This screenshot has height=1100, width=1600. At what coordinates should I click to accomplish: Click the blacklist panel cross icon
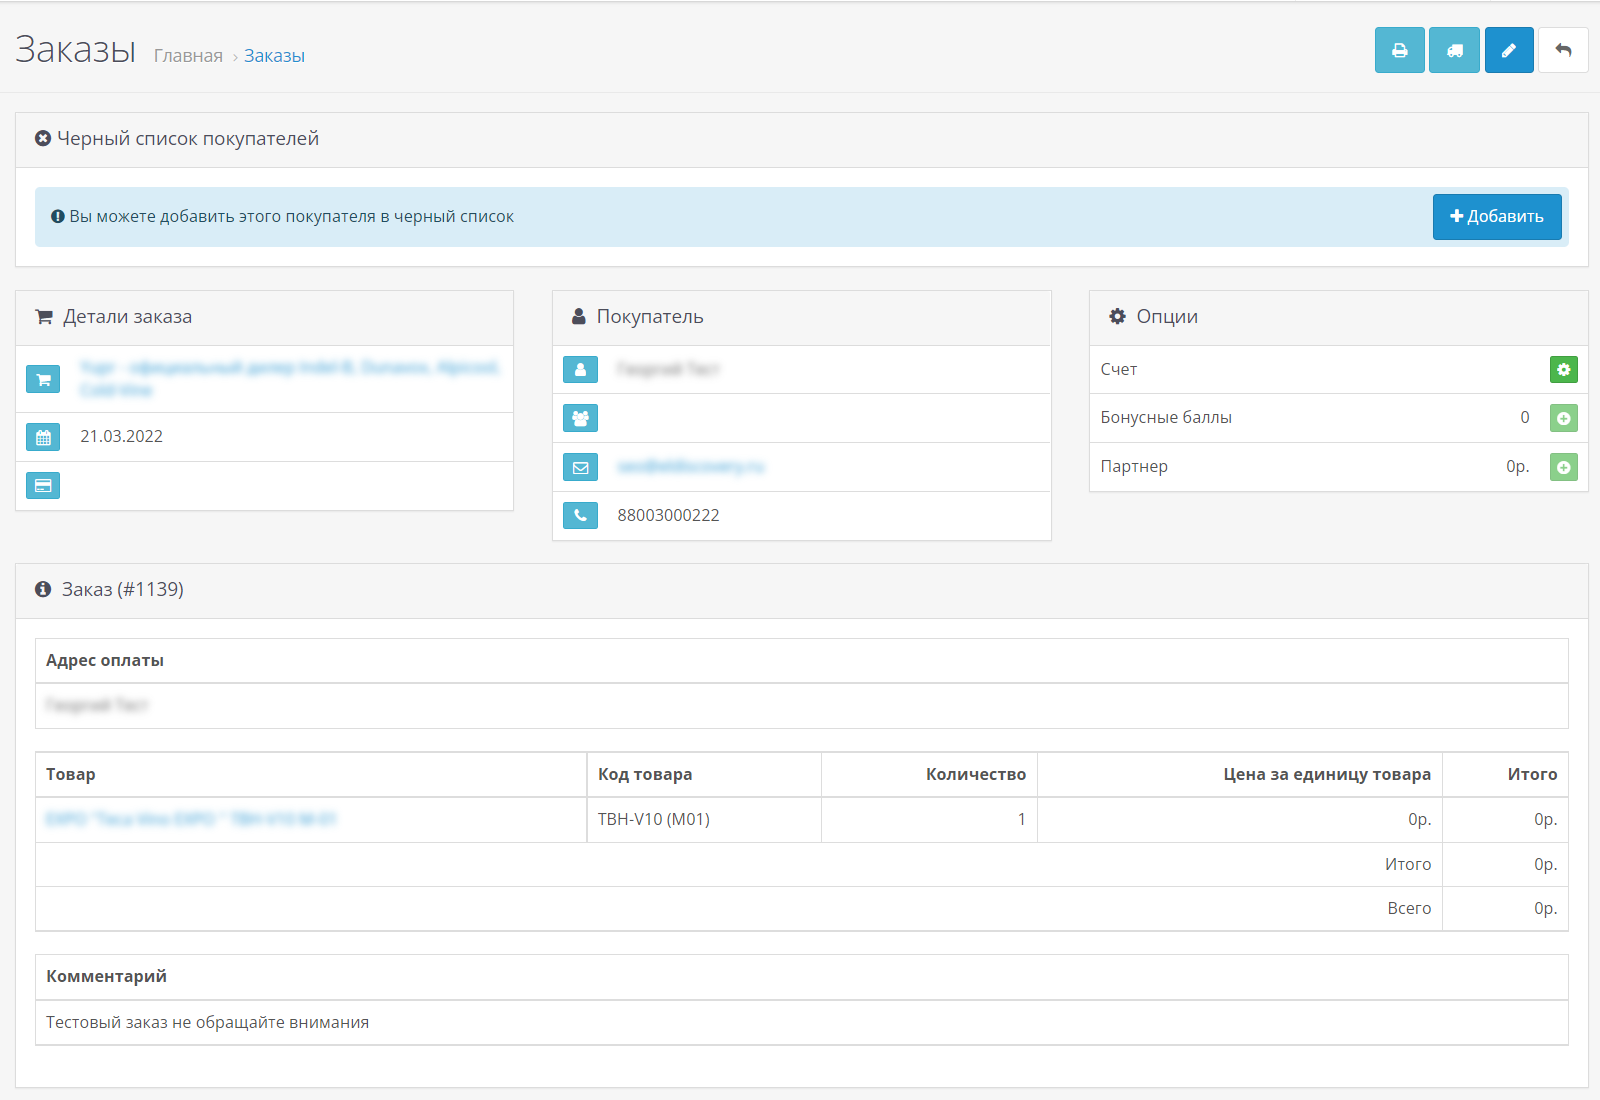tap(43, 139)
